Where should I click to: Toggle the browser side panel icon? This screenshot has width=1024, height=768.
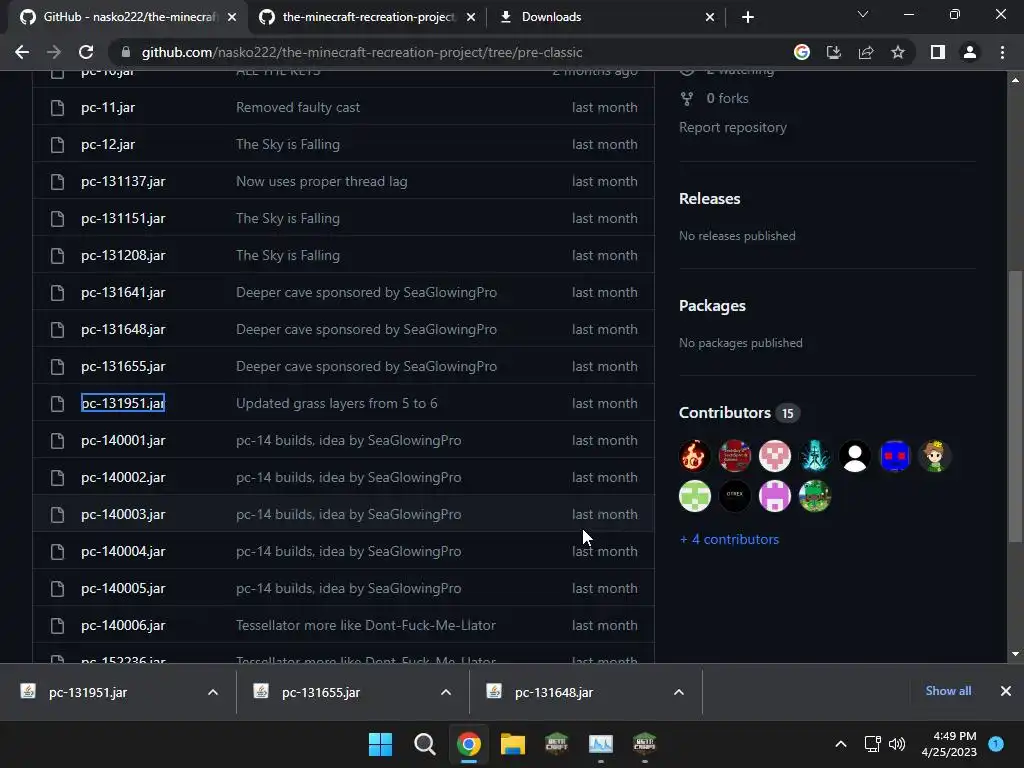[x=938, y=52]
